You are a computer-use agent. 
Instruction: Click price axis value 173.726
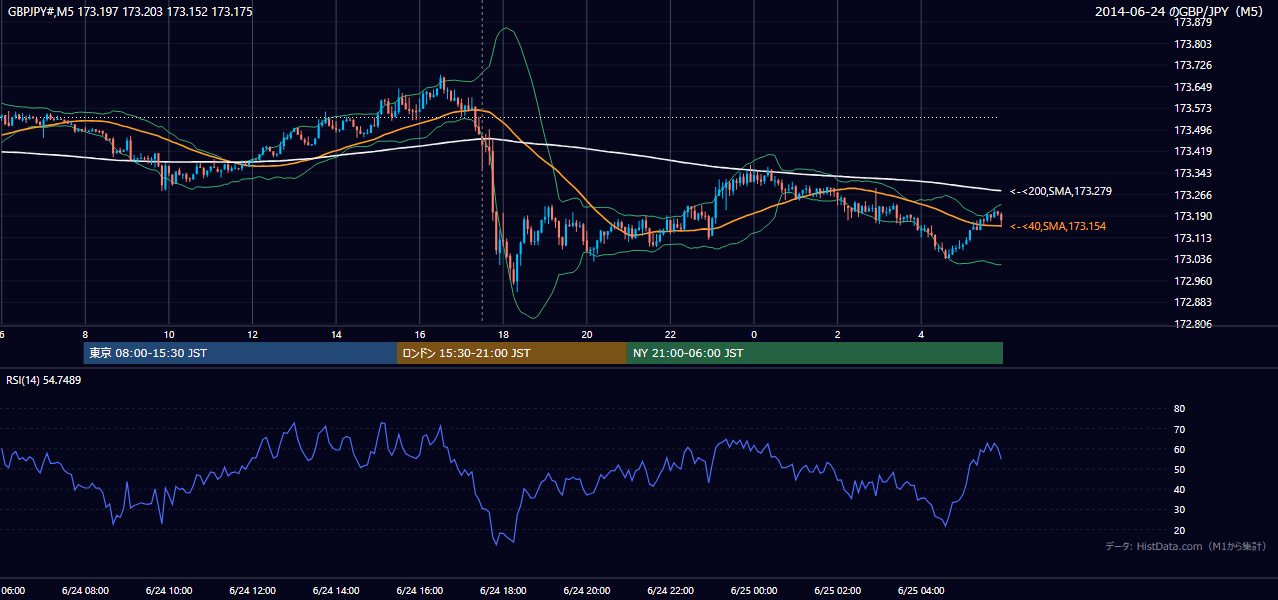[1192, 66]
